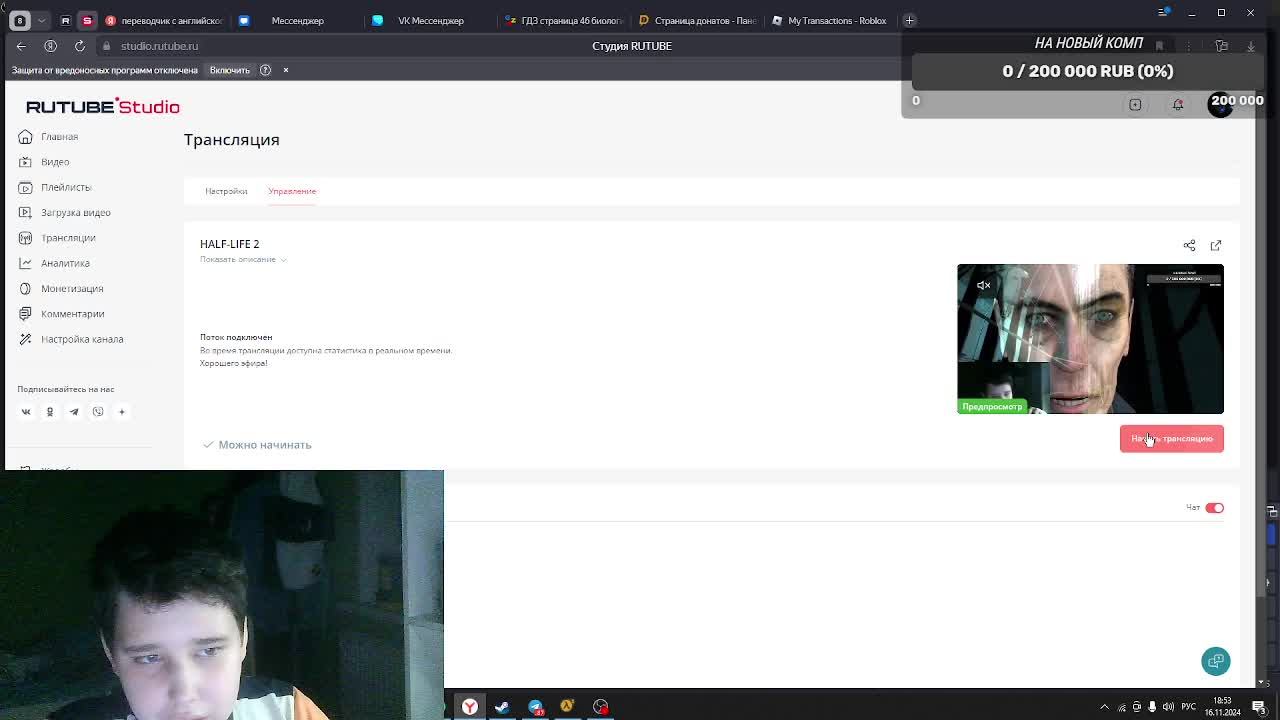Viewport: 1280px width, 720px height.
Task: Unmute the preview player sound
Action: pos(983,285)
